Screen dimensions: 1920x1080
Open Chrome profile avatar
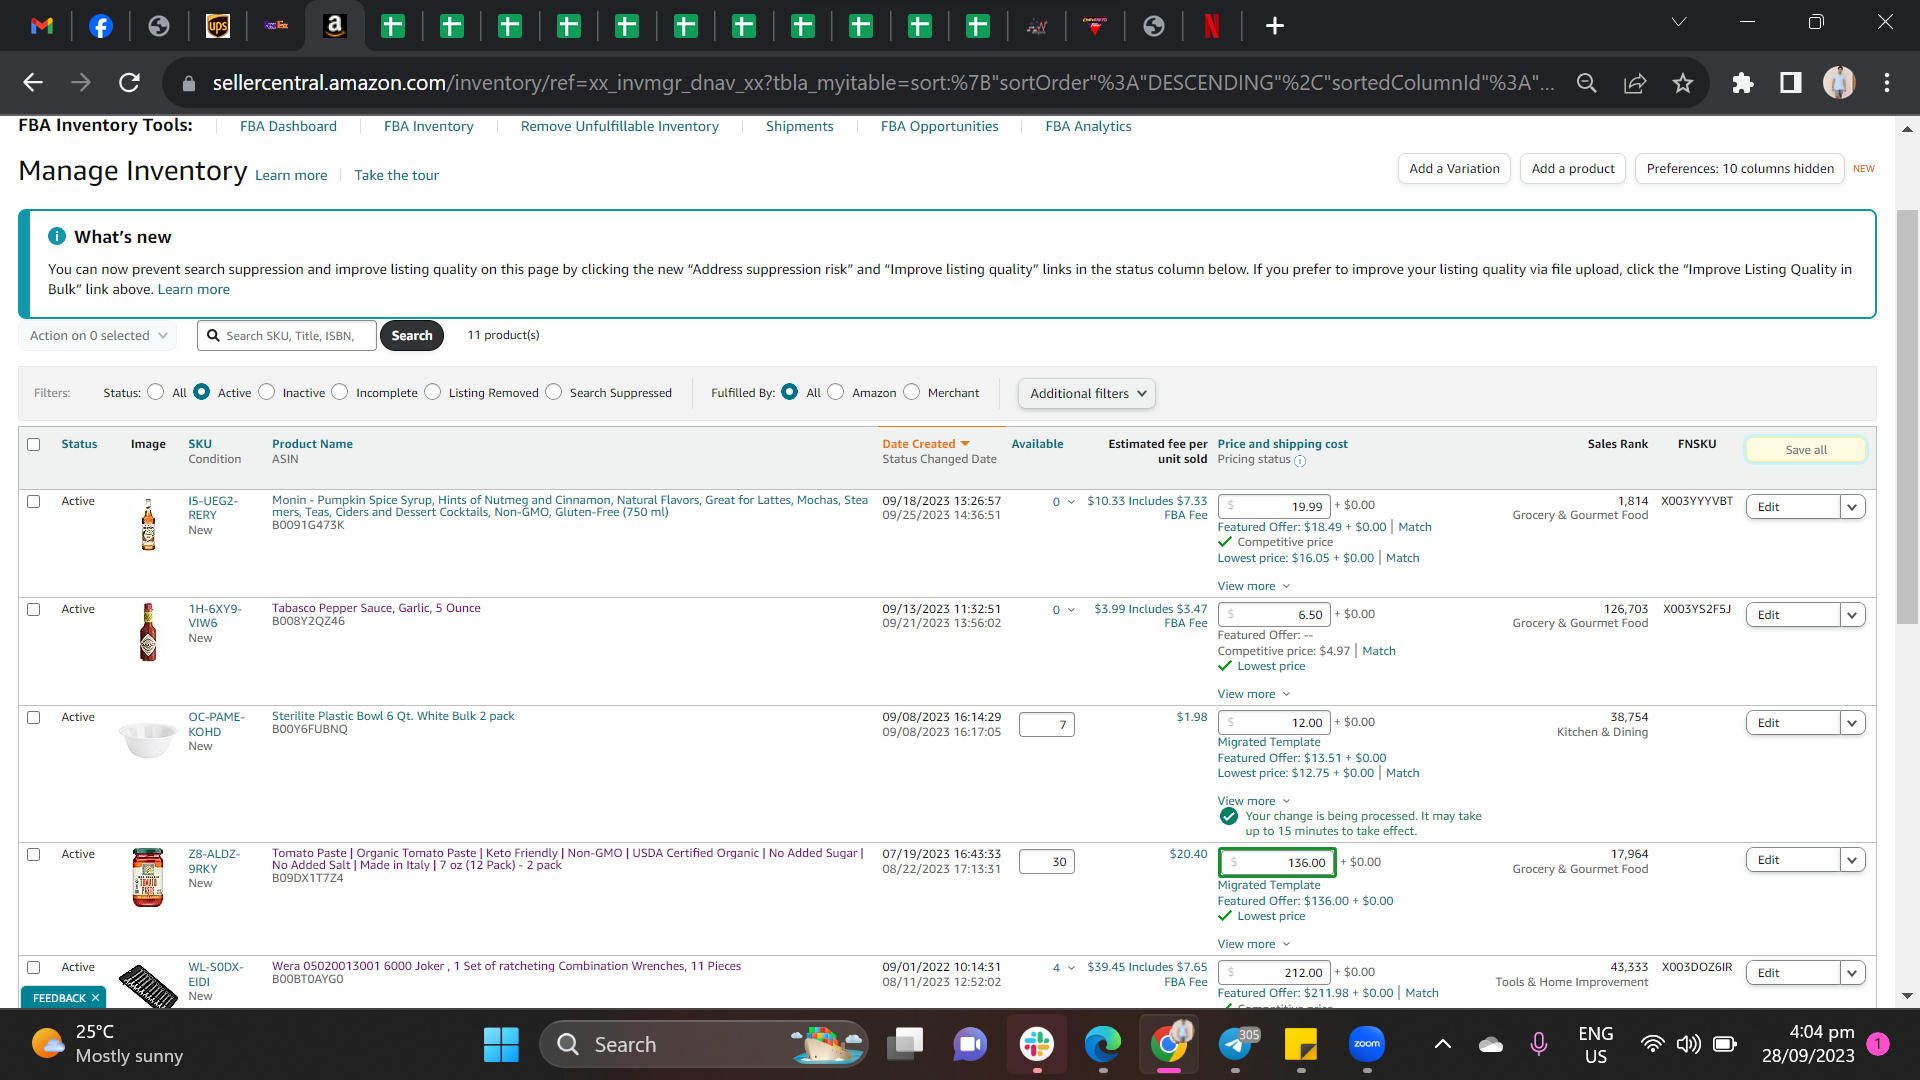click(1839, 83)
